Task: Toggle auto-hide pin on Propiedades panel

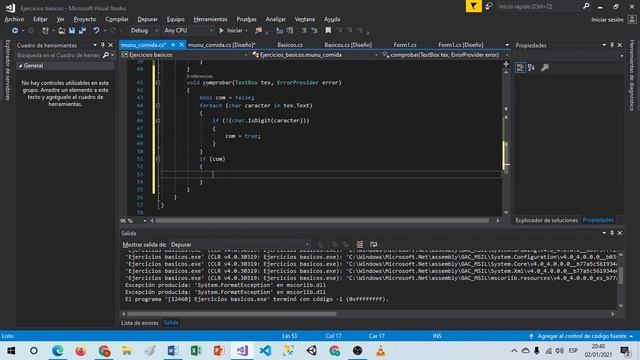Action: tap(611, 45)
